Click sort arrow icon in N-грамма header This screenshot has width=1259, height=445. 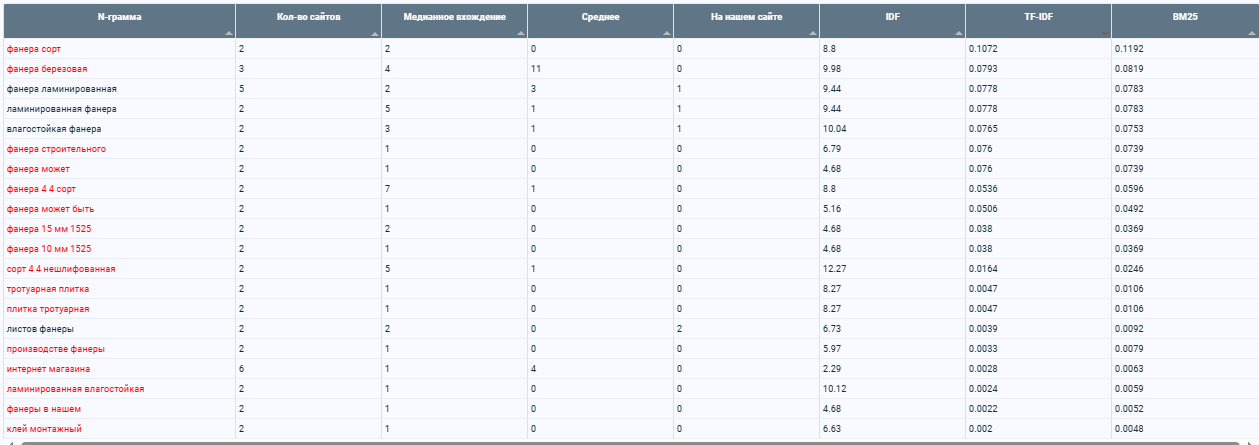point(229,33)
